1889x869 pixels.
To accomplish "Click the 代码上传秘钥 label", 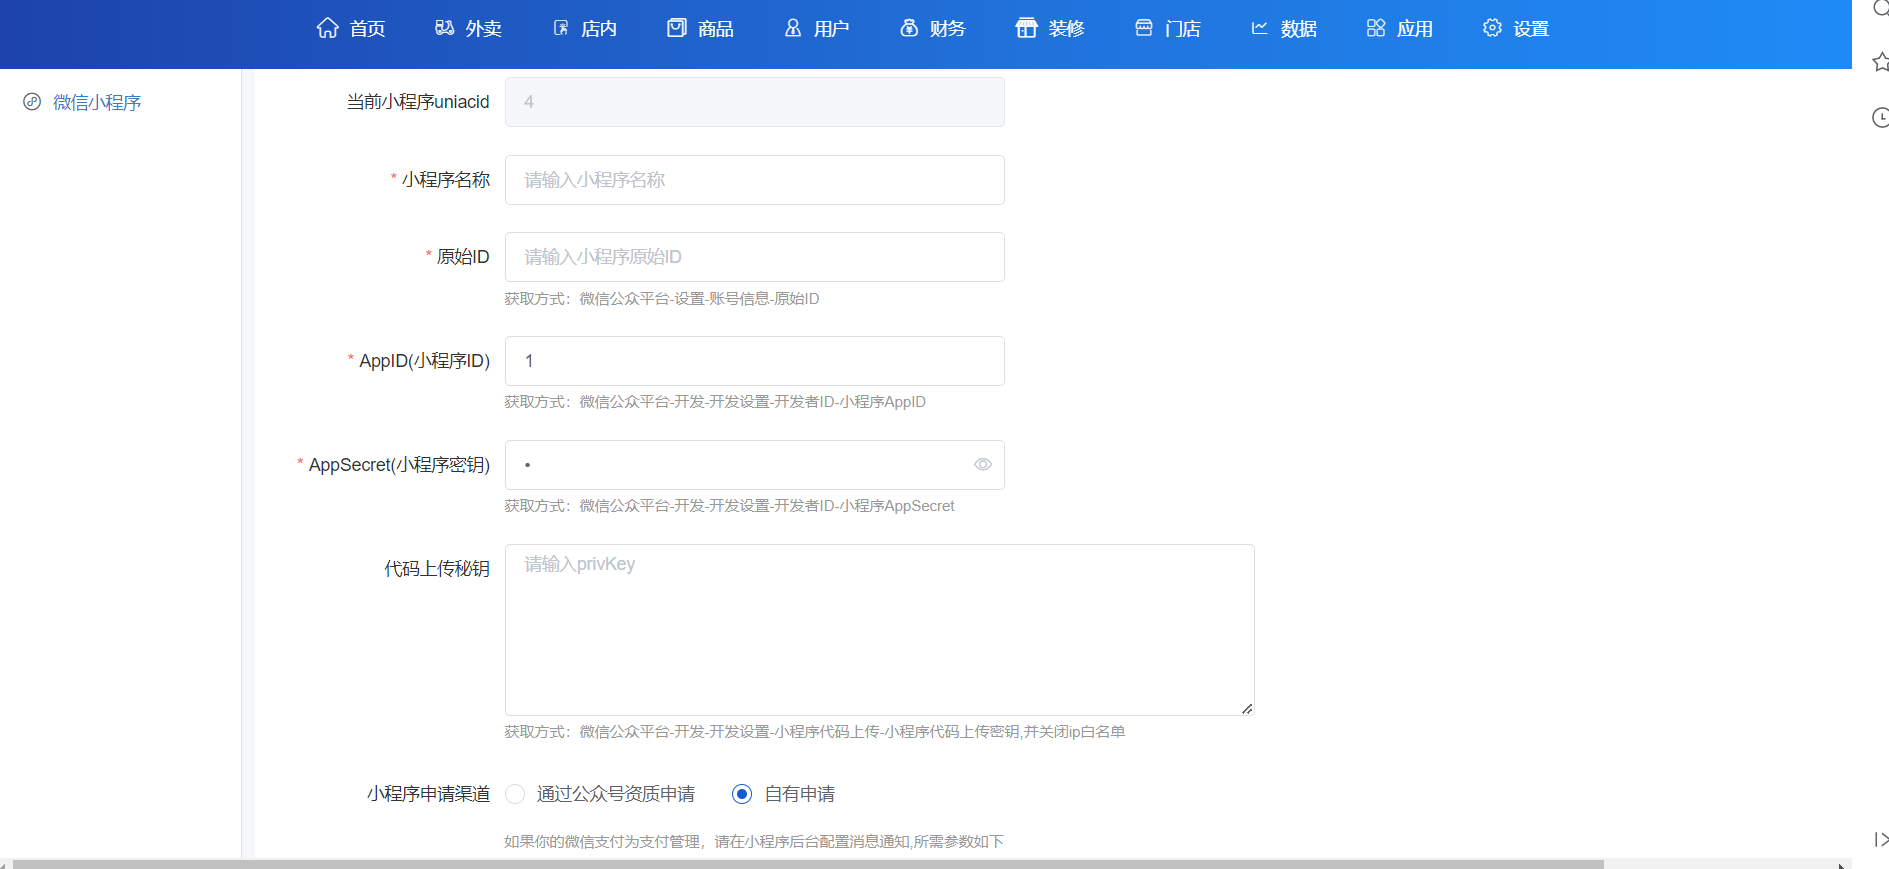I will (437, 569).
